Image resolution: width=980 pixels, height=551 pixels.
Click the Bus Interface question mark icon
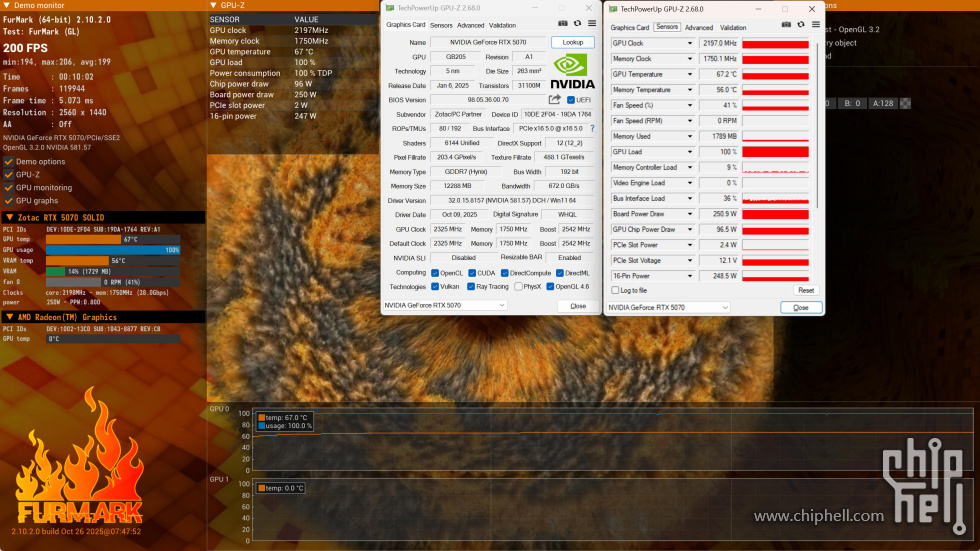(591, 129)
